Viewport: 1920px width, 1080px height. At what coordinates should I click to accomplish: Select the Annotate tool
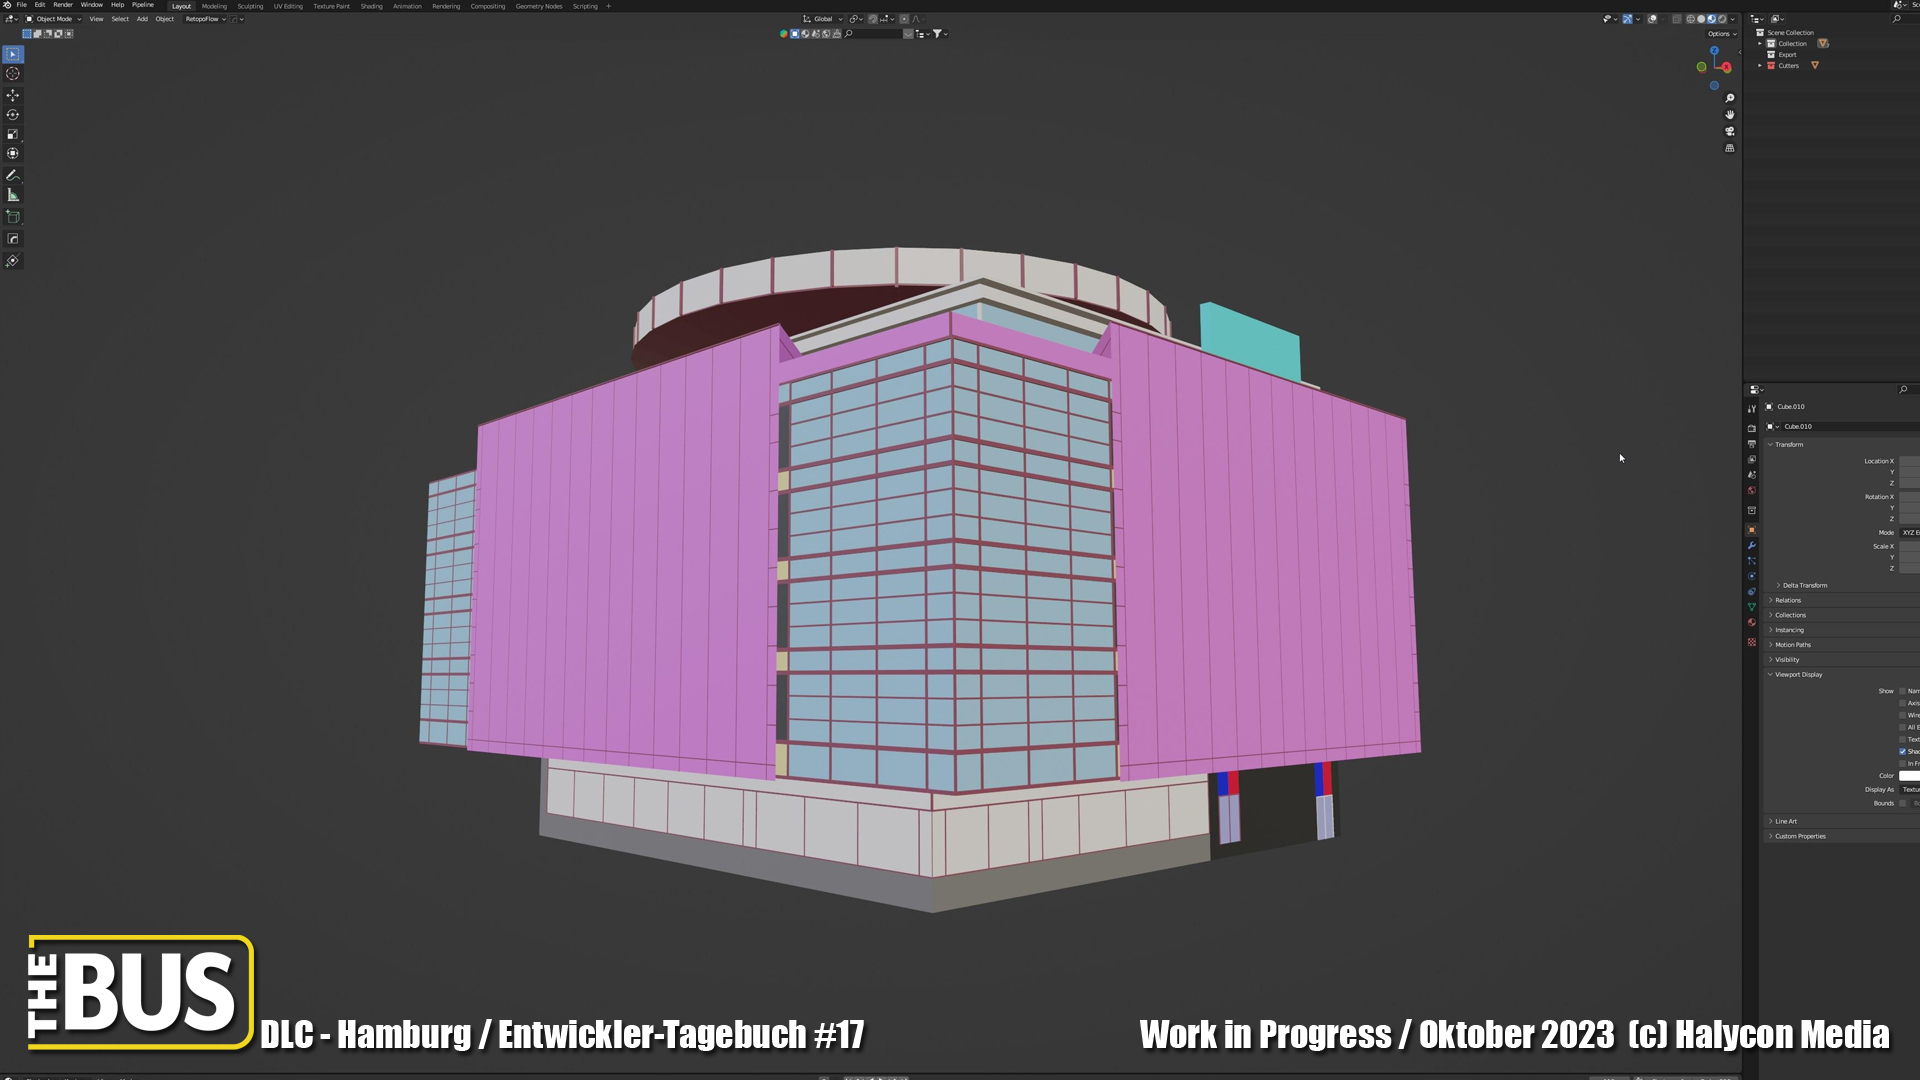13,175
